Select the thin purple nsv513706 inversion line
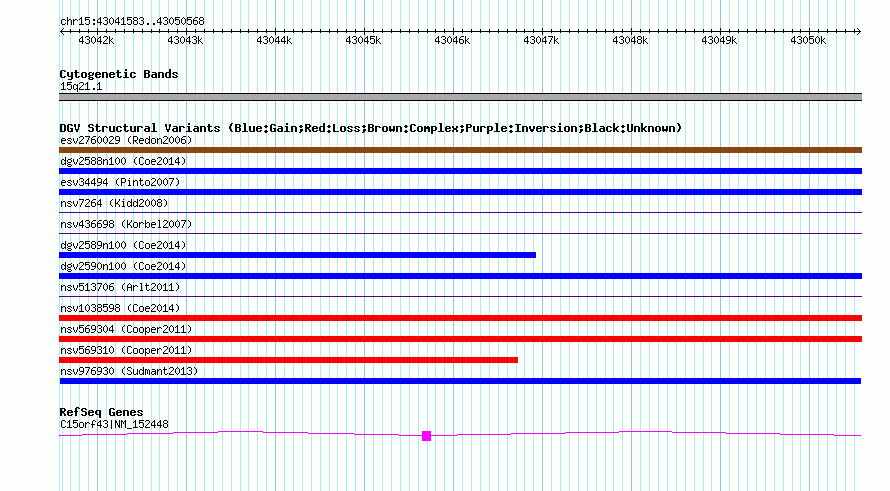The image size is (890, 491). (460, 296)
